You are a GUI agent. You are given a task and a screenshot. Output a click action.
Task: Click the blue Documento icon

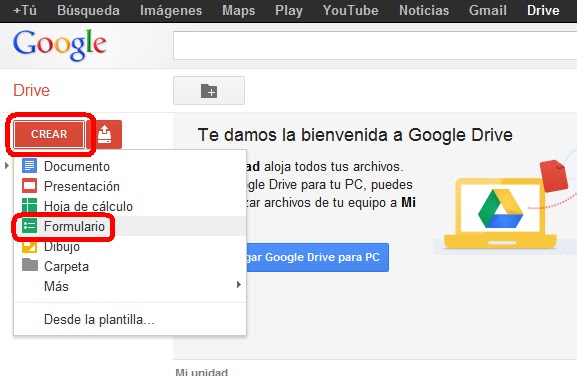click(29, 166)
